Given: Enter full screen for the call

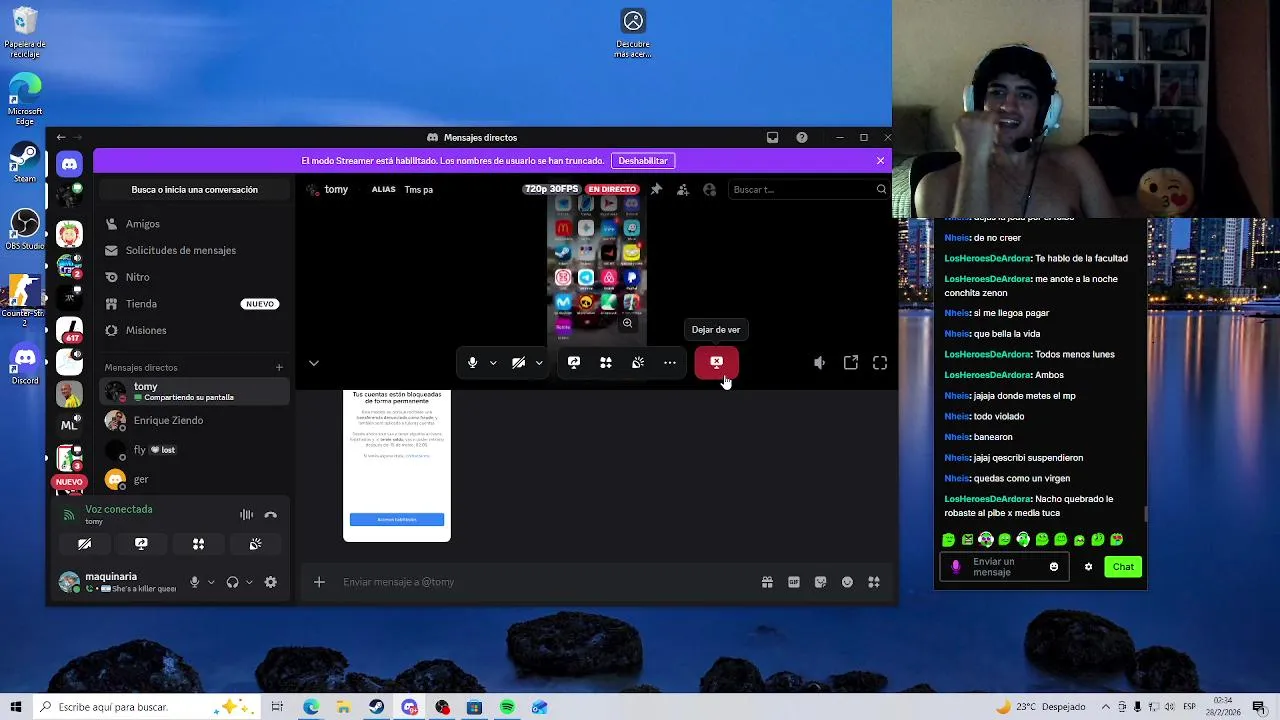Looking at the screenshot, I should [x=880, y=363].
